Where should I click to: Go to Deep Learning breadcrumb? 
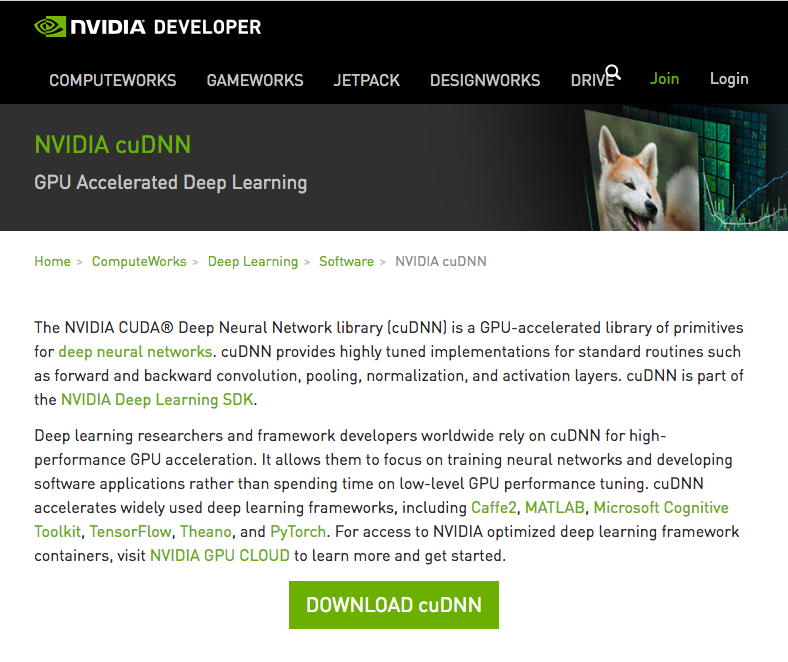(x=253, y=262)
